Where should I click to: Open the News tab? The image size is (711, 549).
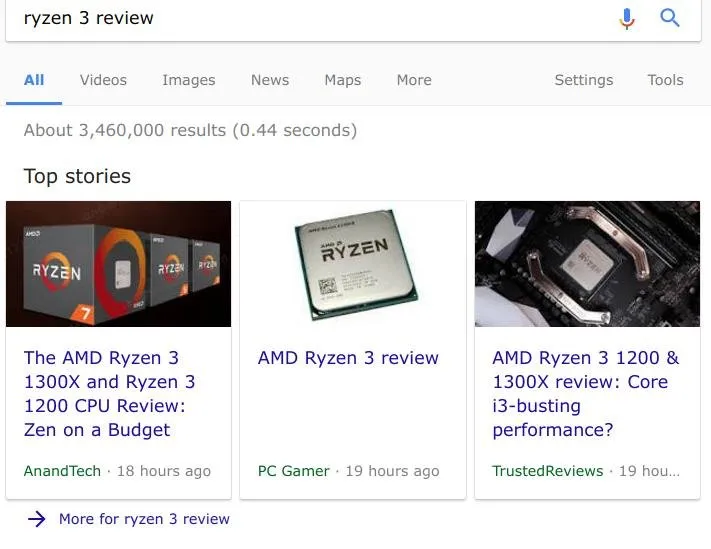click(270, 80)
